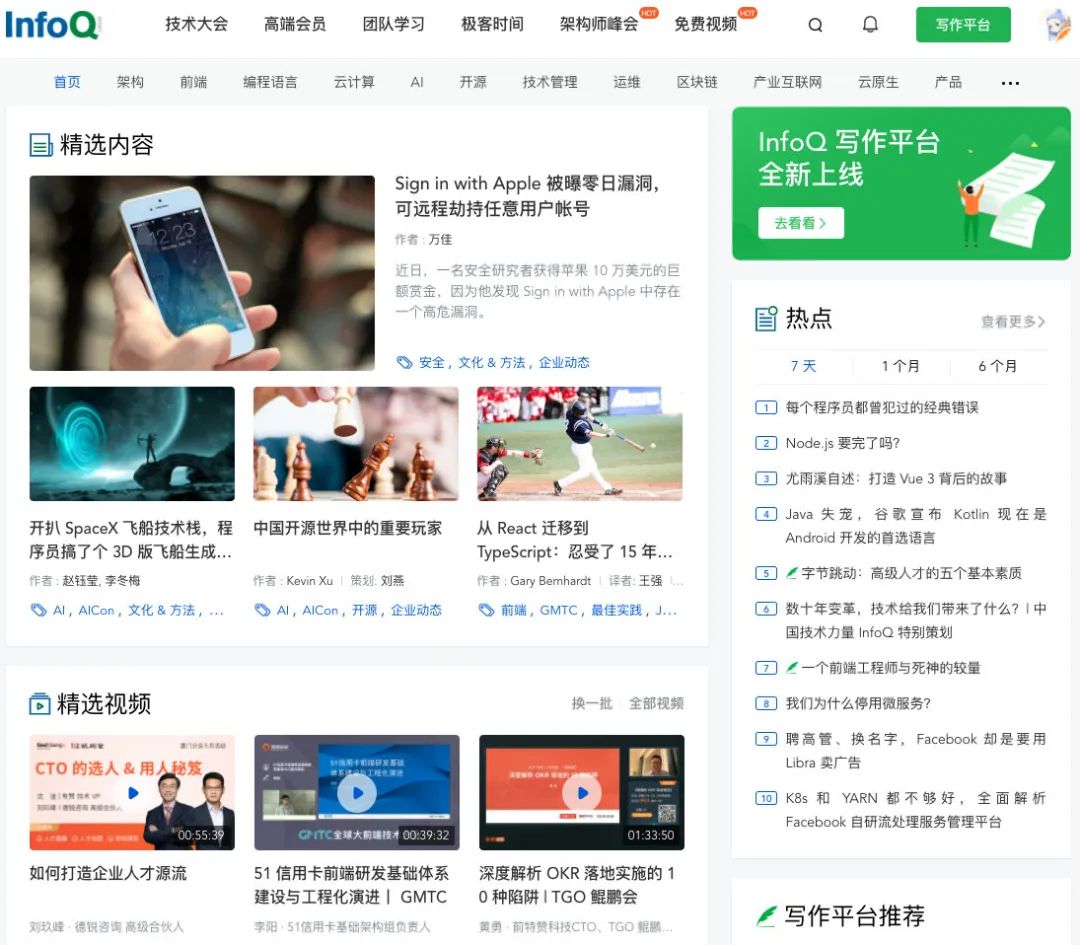
Task: Click the GMTC tag under React article
Action: click(x=558, y=610)
